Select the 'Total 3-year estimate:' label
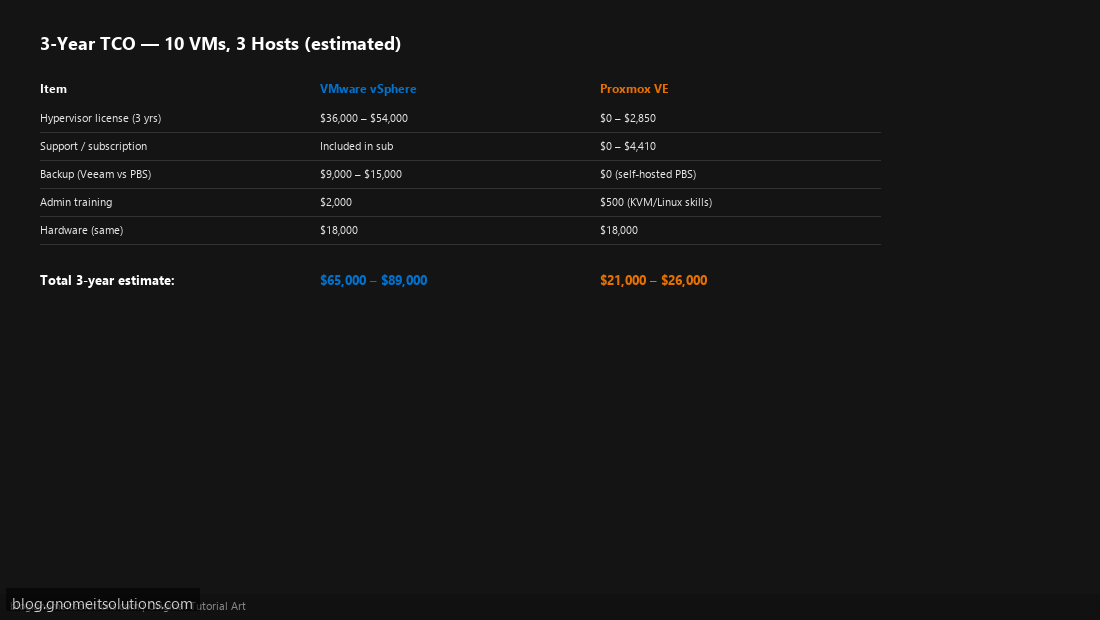 (107, 281)
